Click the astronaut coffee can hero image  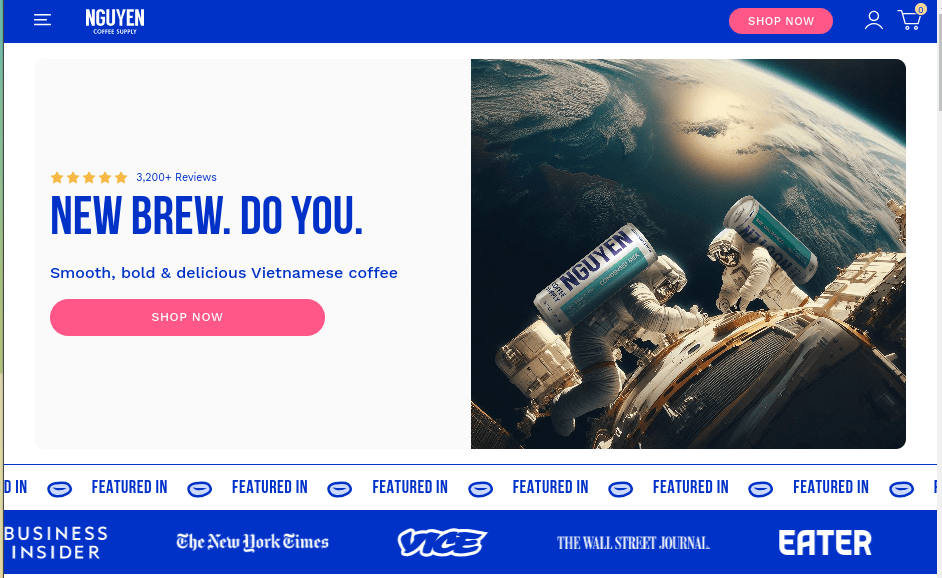point(688,254)
